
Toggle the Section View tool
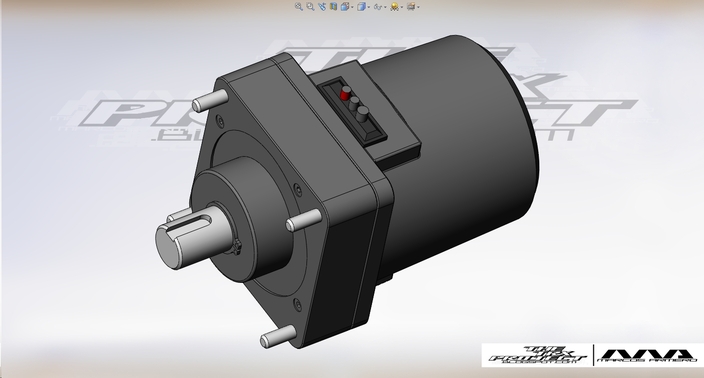(333, 6)
